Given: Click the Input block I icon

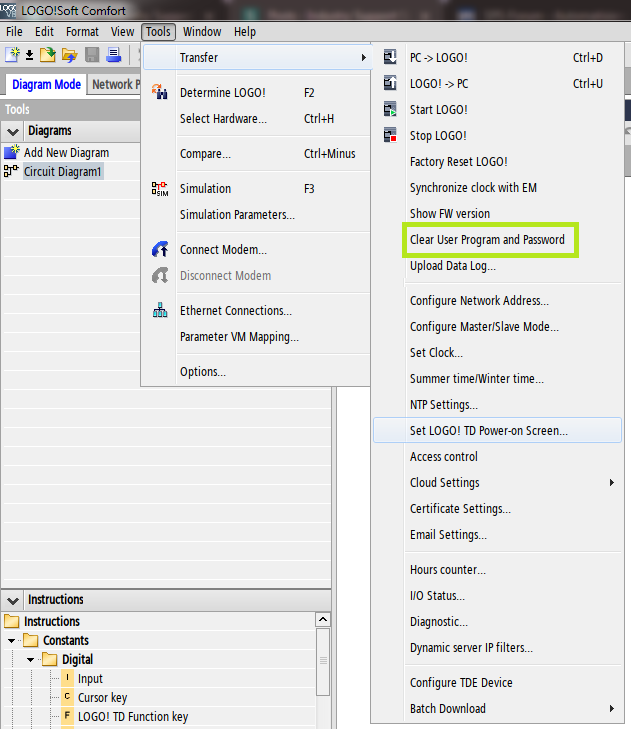Looking at the screenshot, I should (x=67, y=678).
